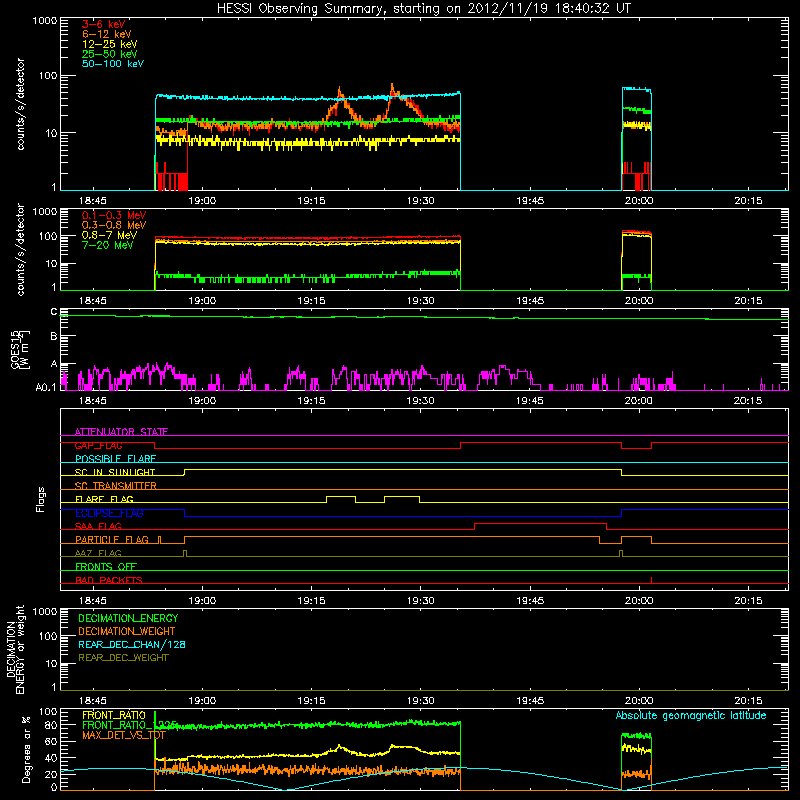This screenshot has height=800, width=800.
Task: Click the second orange flare peak near 19:26
Action: (x=392, y=89)
